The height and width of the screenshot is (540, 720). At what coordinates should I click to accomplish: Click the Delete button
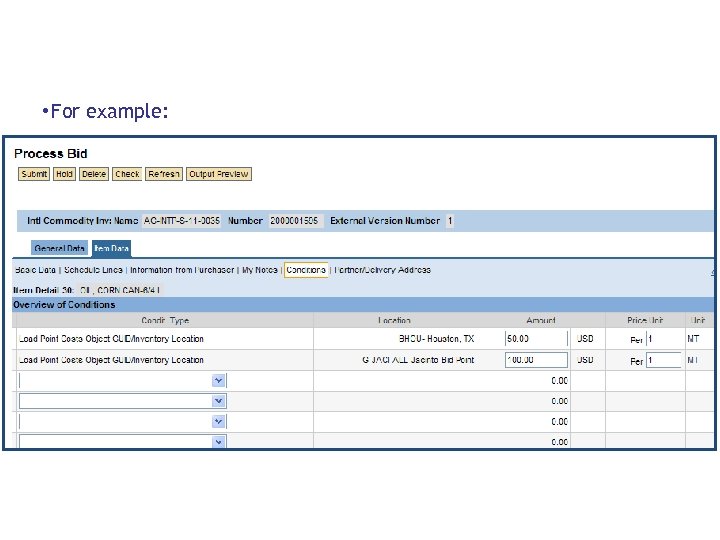click(x=94, y=174)
